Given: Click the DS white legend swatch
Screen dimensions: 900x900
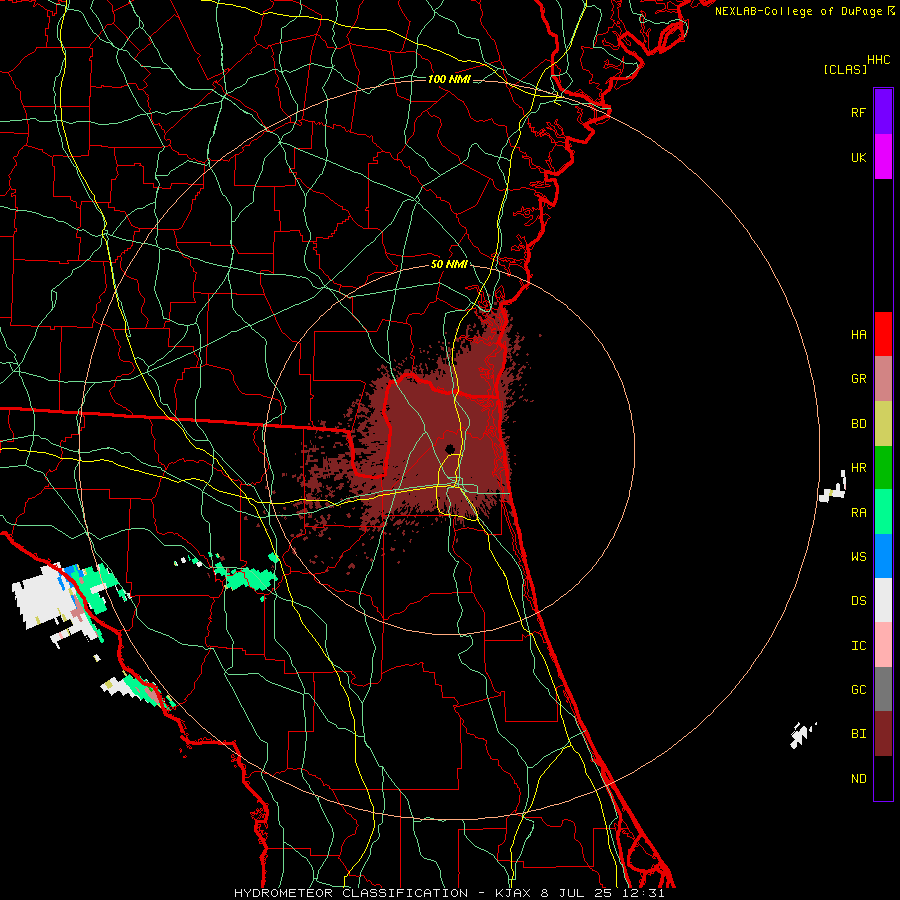Looking at the screenshot, I should (x=883, y=600).
